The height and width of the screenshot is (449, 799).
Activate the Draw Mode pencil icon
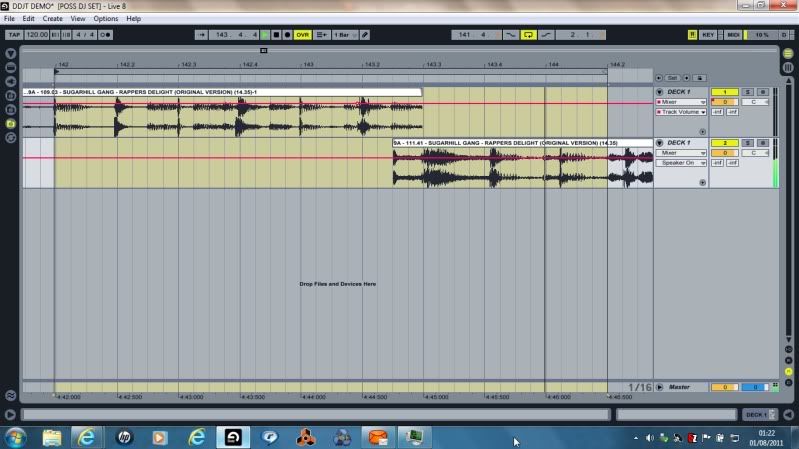click(x=365, y=34)
